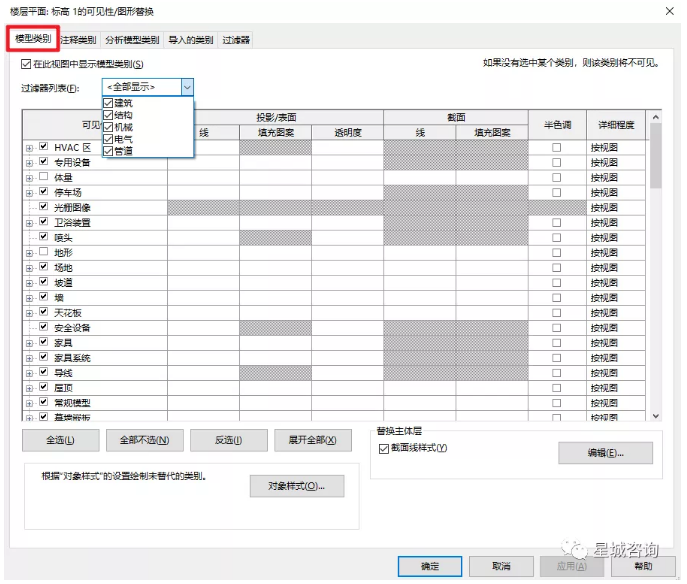Open the 注释类别 tab
687x584 pixels.
tap(78, 40)
